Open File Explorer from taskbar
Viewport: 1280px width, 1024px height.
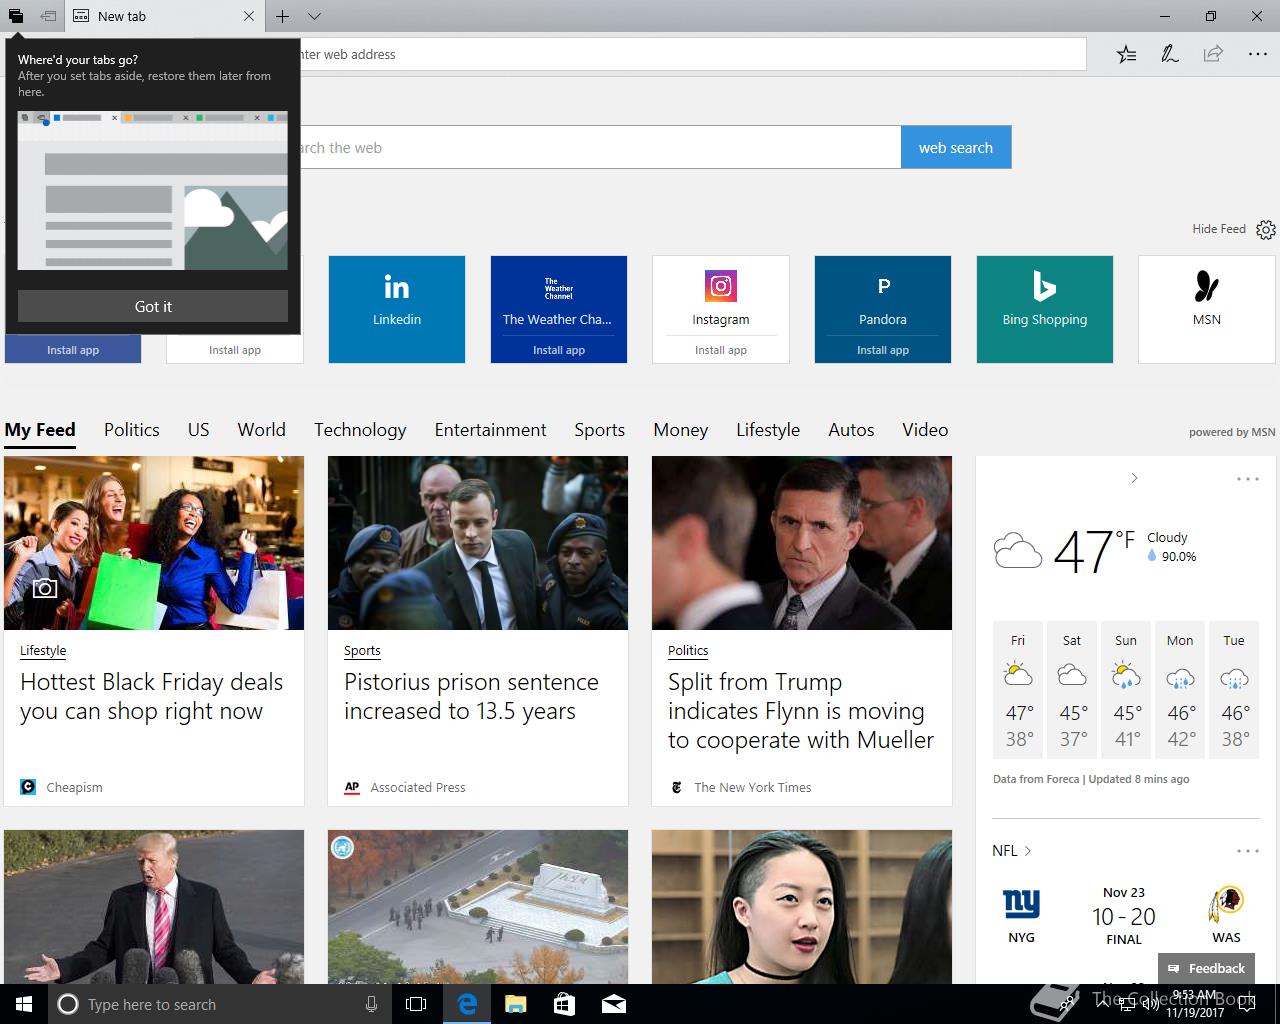pos(516,1004)
